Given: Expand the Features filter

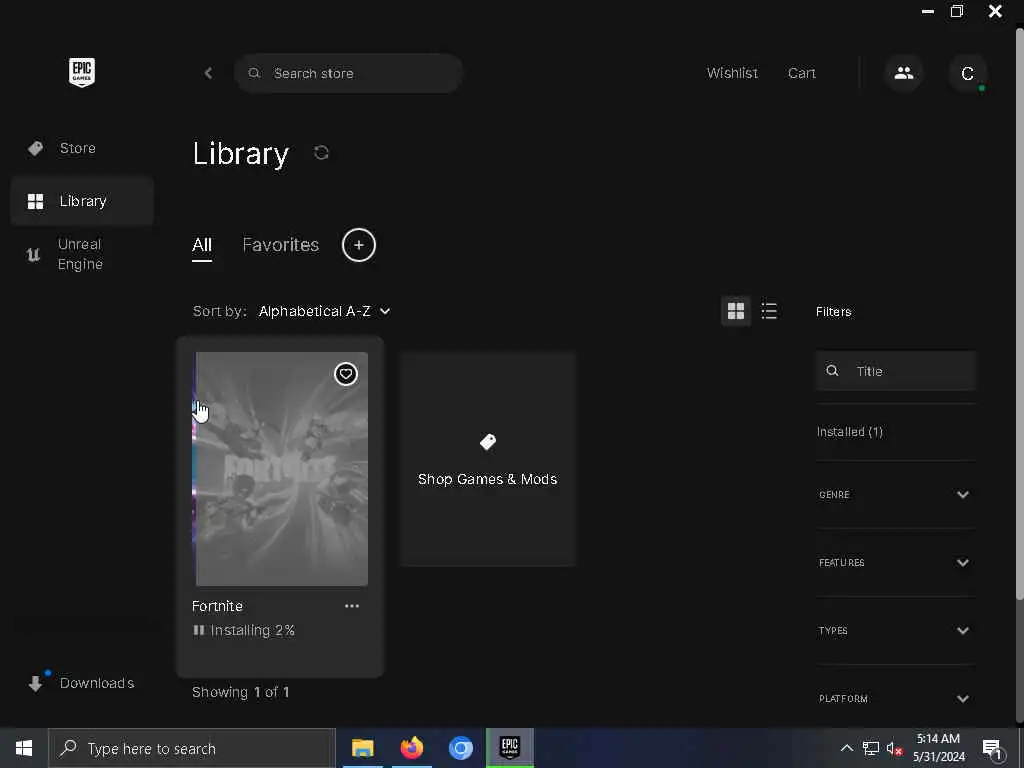Looking at the screenshot, I should pyautogui.click(x=895, y=562).
